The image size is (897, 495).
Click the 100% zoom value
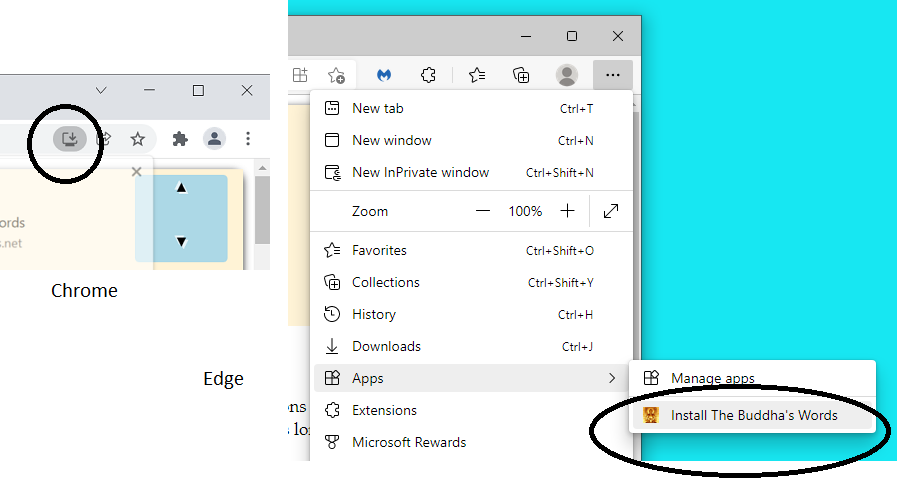coord(525,211)
